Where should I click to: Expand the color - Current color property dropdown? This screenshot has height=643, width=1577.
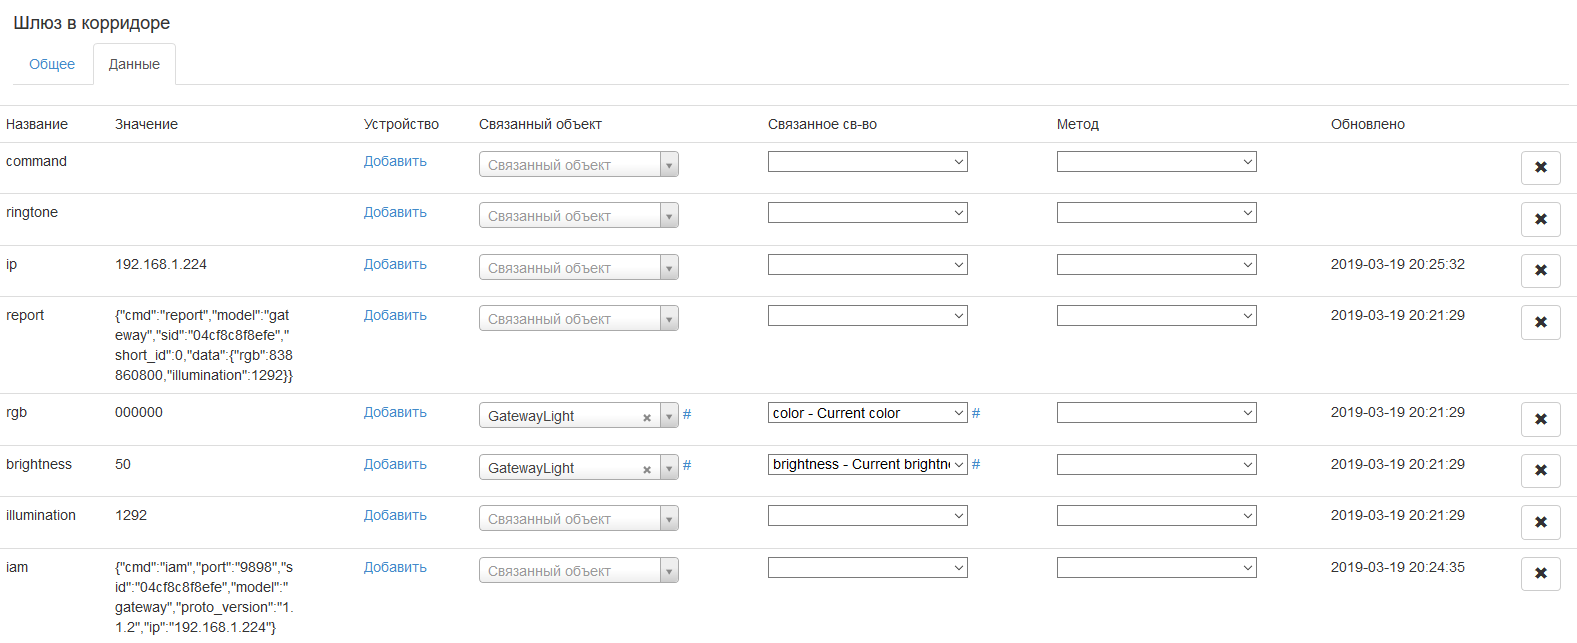tap(867, 413)
